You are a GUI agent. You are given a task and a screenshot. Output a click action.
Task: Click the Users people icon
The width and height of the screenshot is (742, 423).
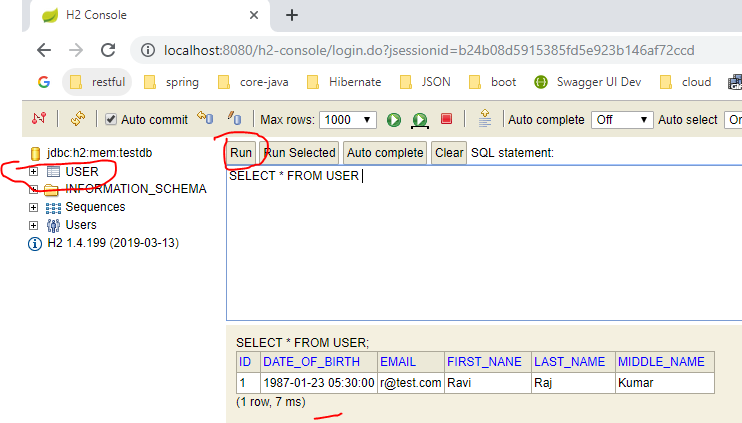(53, 226)
